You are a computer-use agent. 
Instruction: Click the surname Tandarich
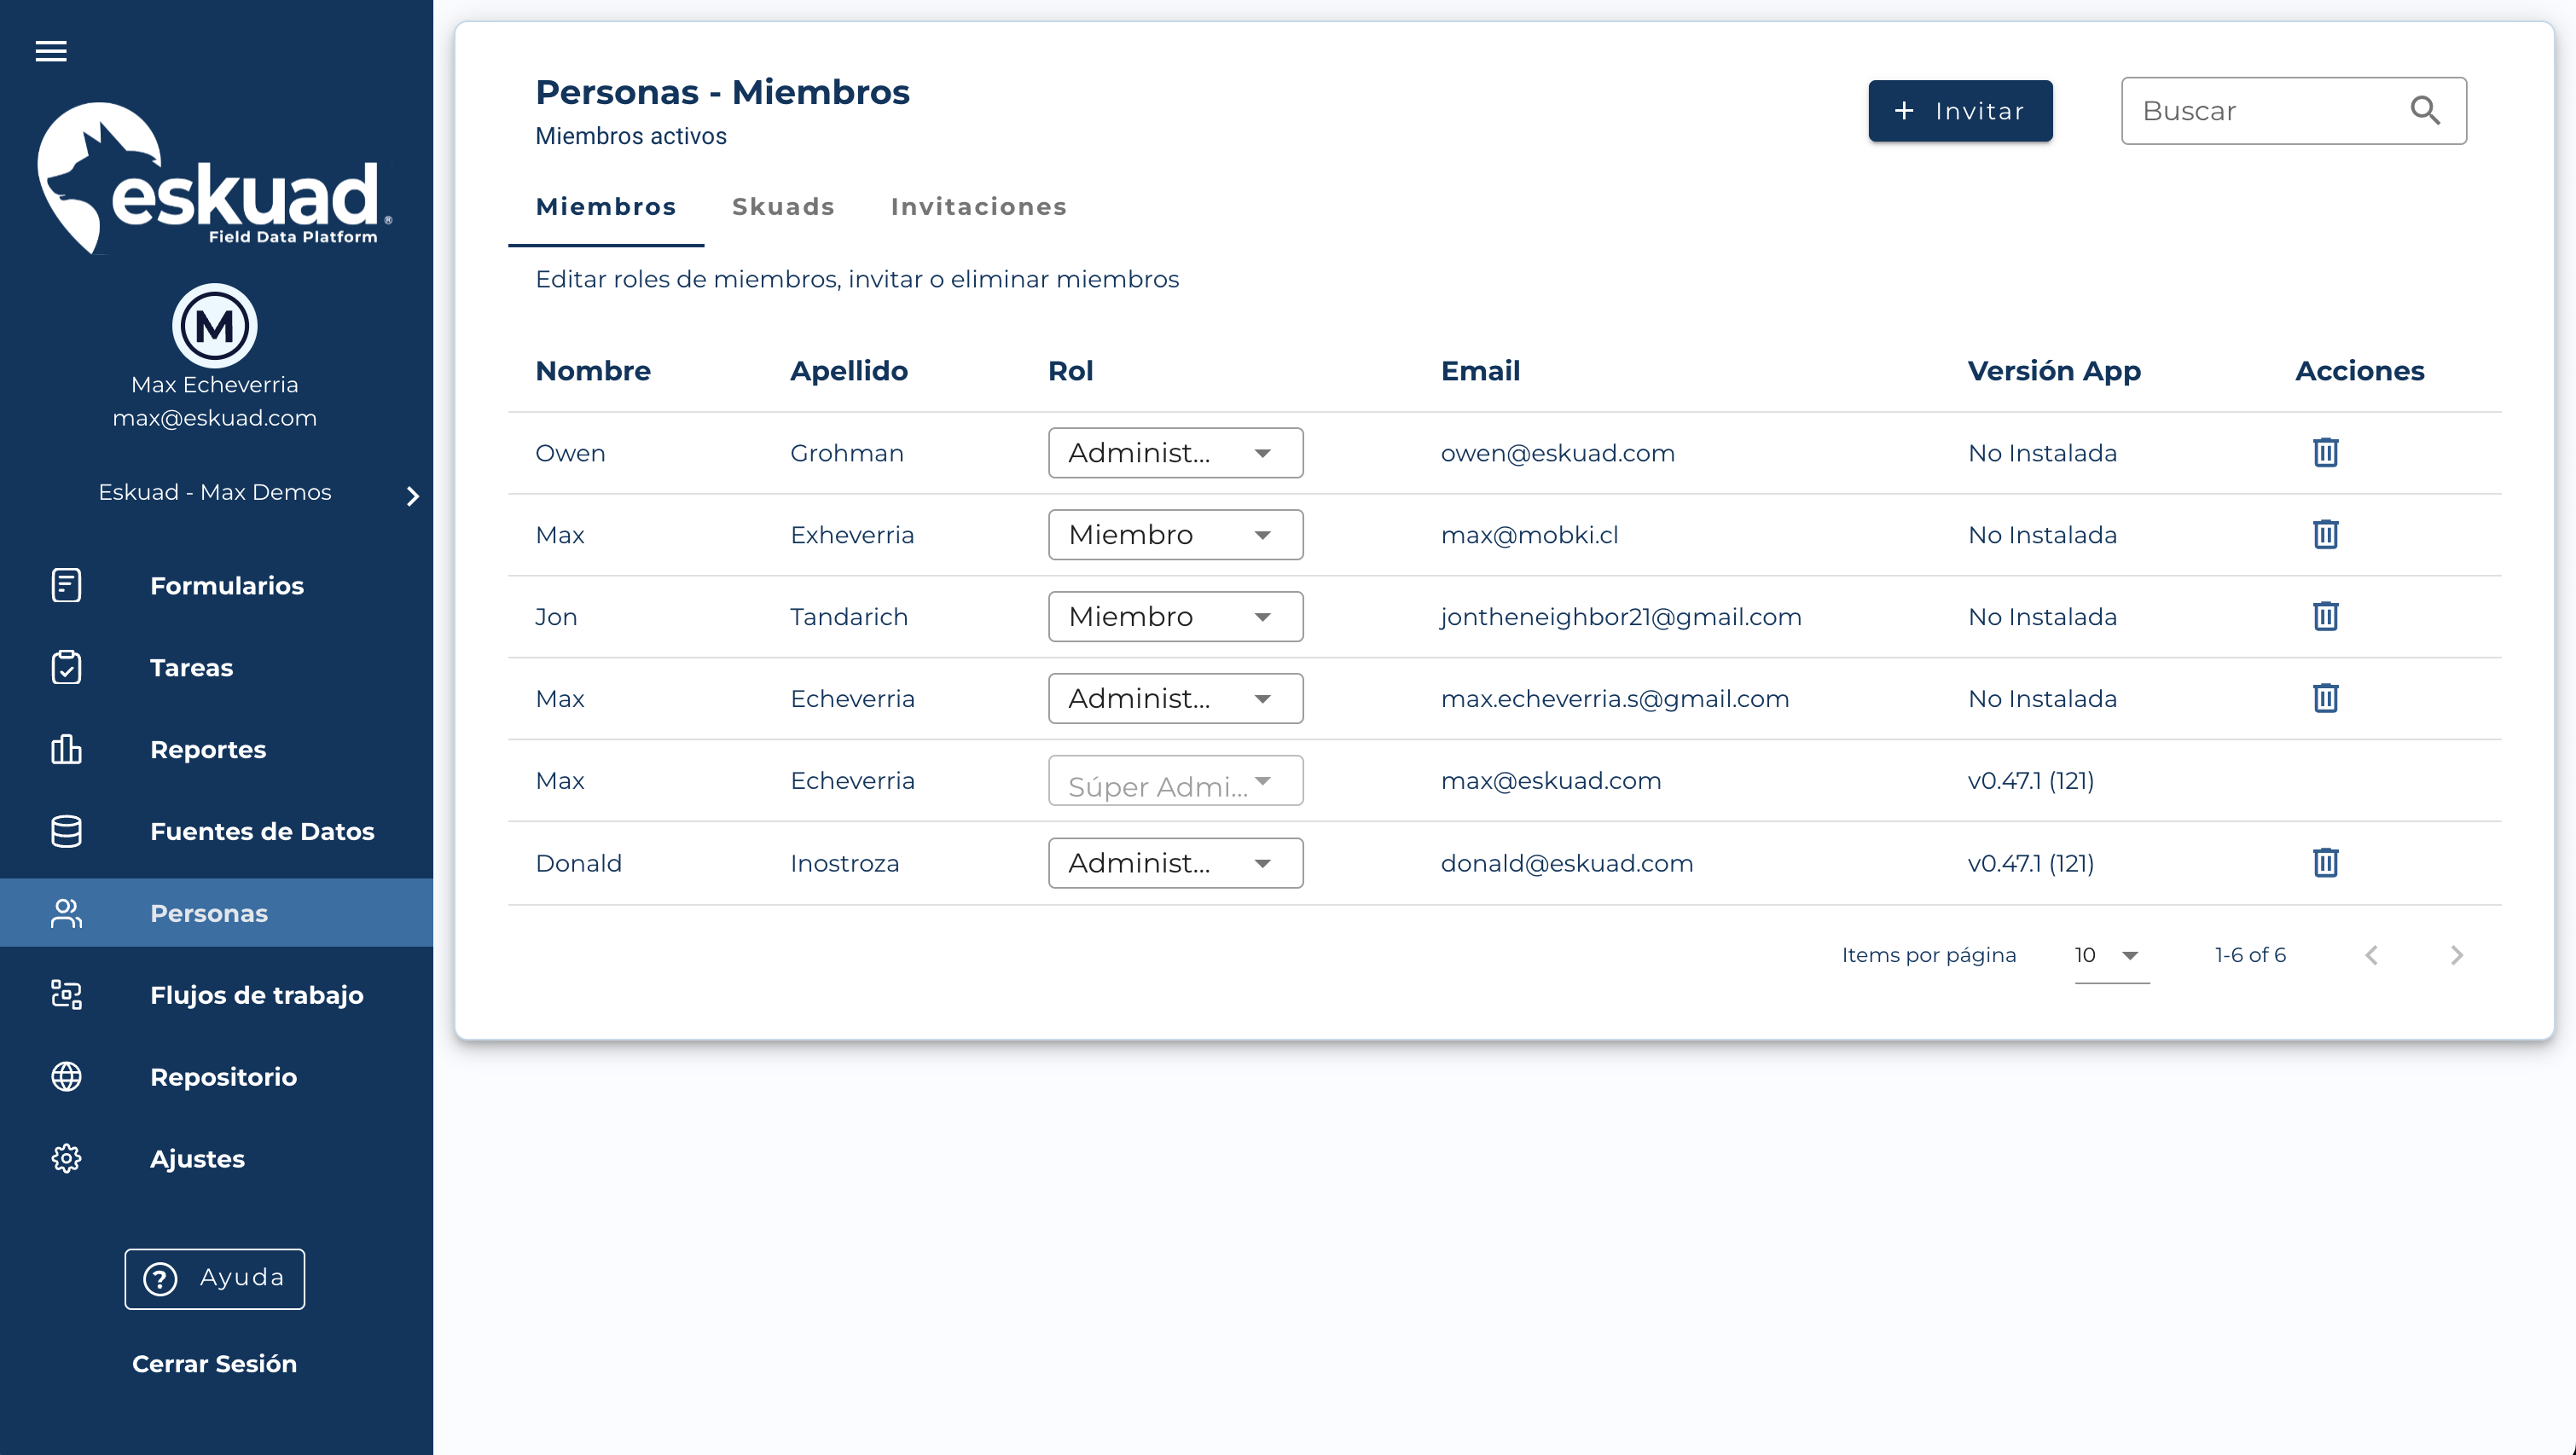click(x=849, y=617)
